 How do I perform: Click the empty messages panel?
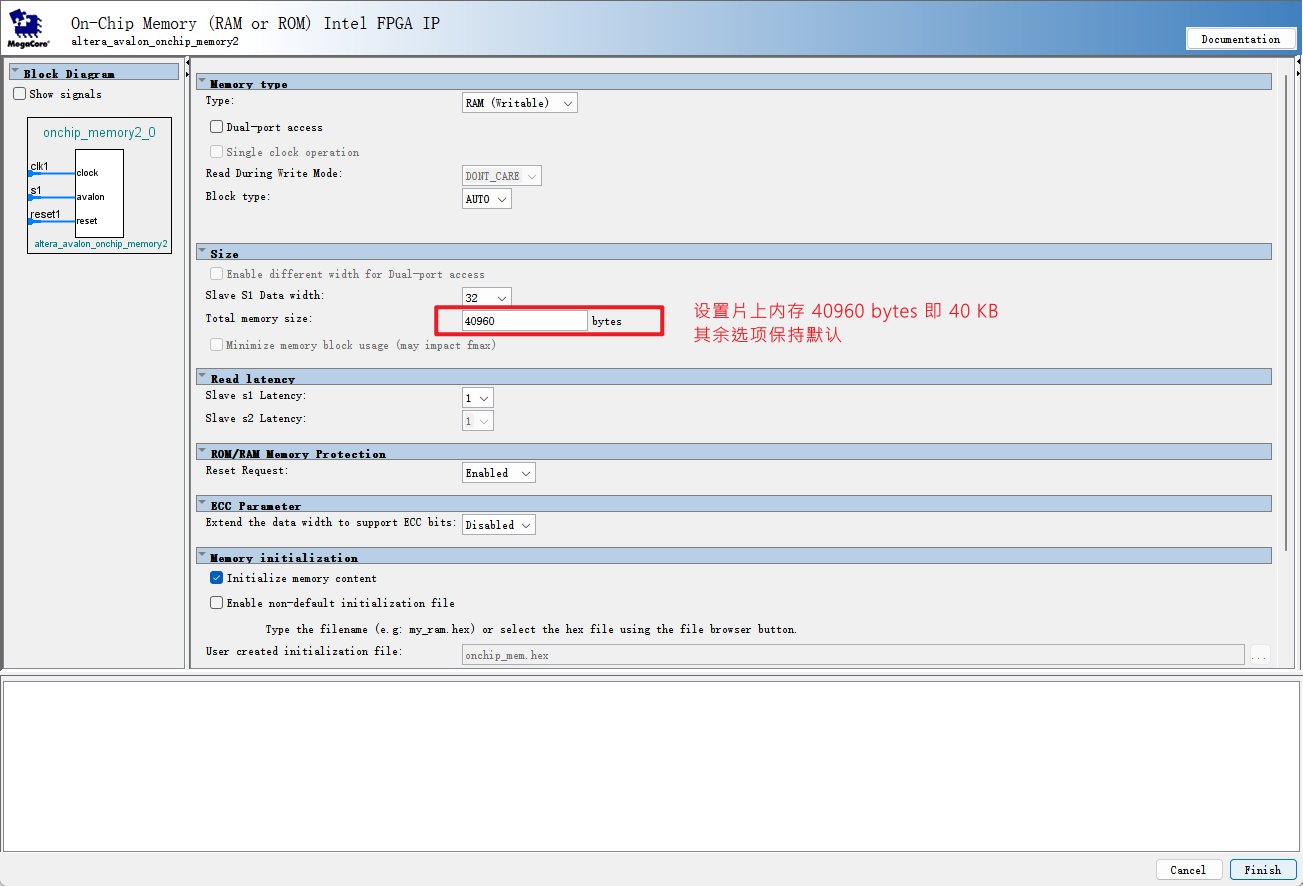pyautogui.click(x=651, y=766)
